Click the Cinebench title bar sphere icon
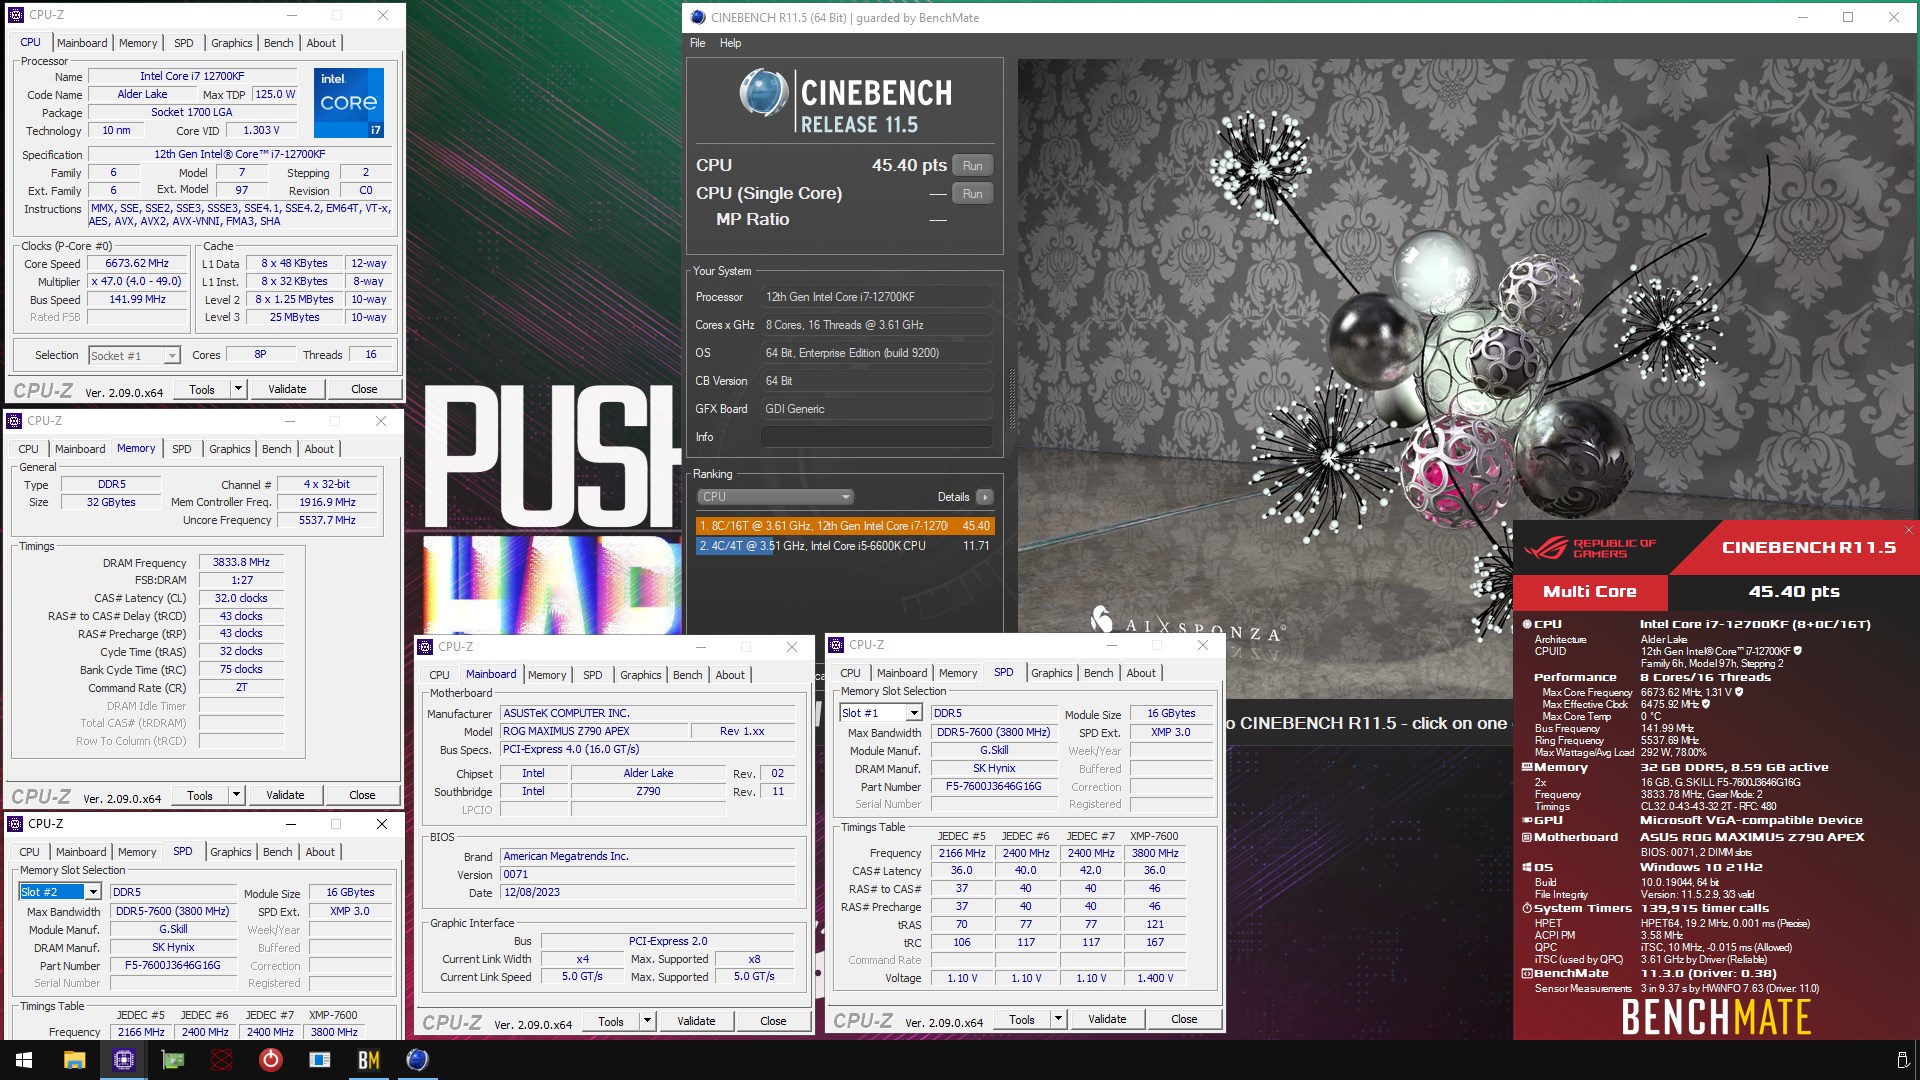 point(698,17)
